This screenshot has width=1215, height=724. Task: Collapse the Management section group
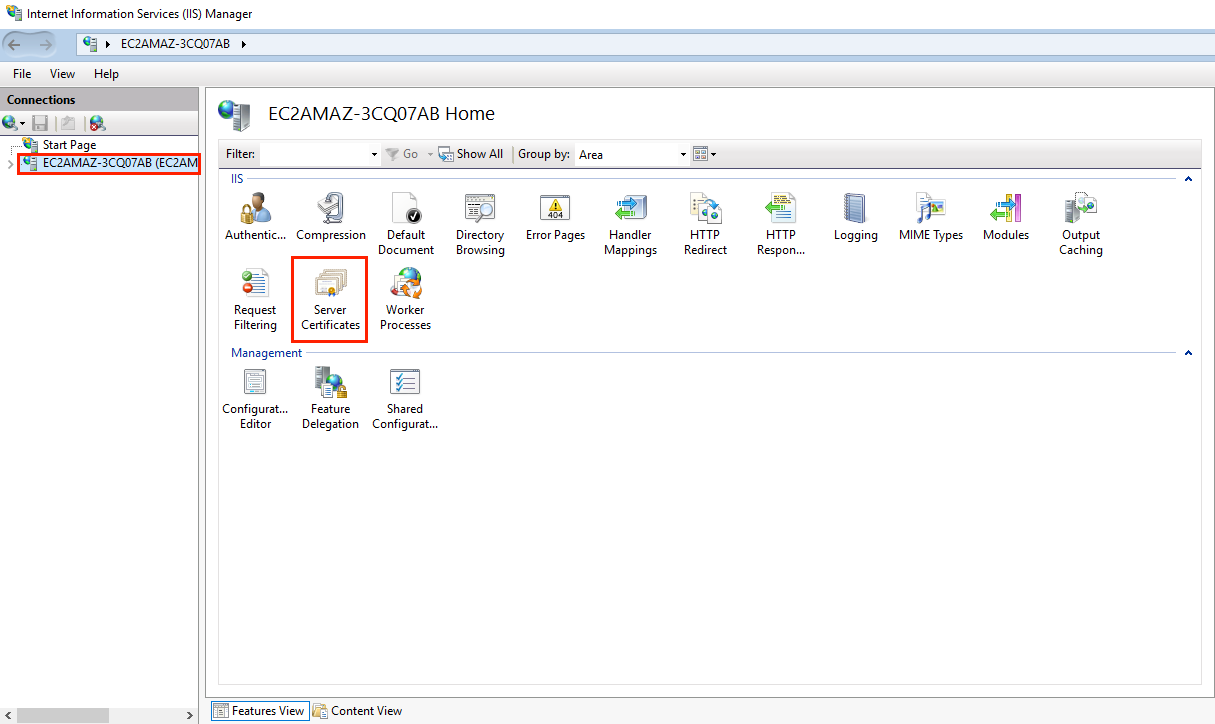click(1188, 353)
